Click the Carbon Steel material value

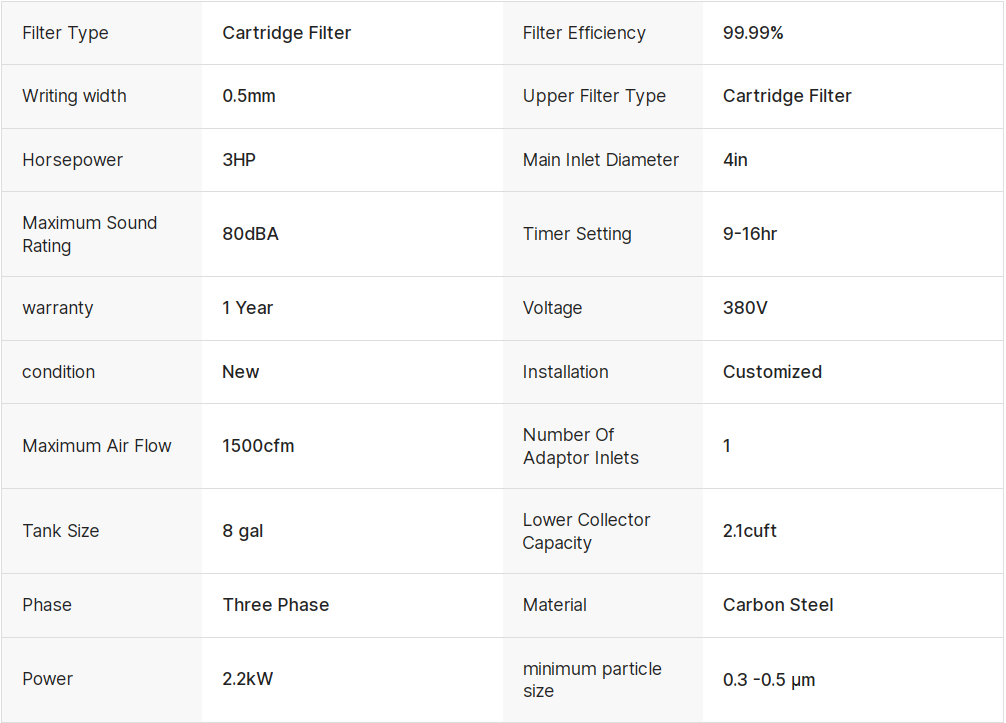click(778, 605)
